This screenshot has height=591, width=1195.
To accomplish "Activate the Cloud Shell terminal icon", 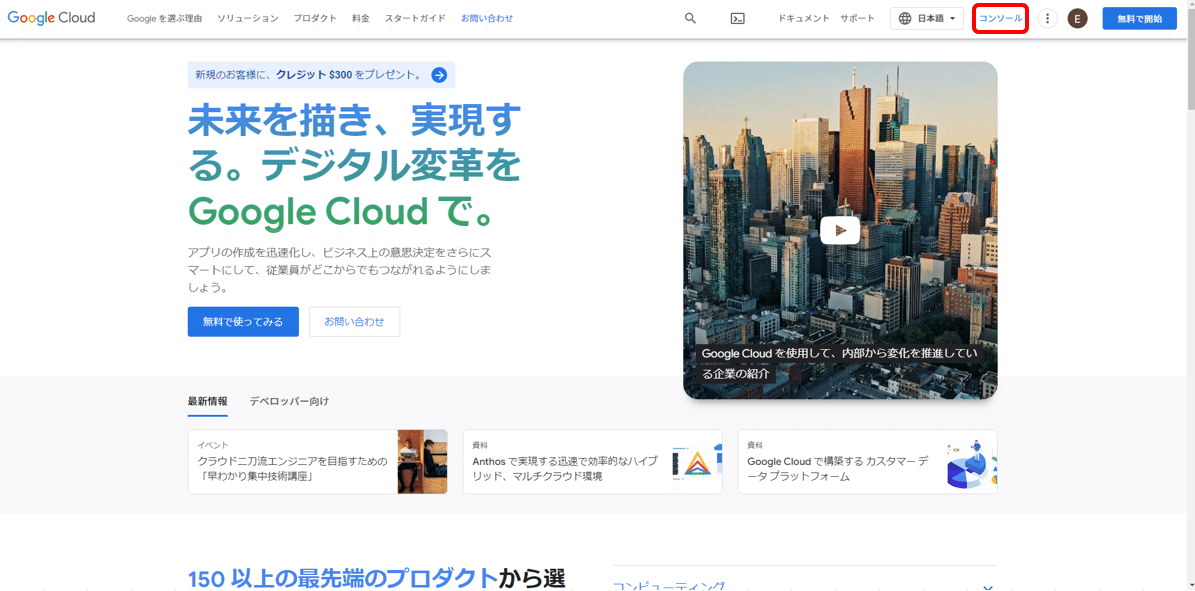I will [x=737, y=18].
